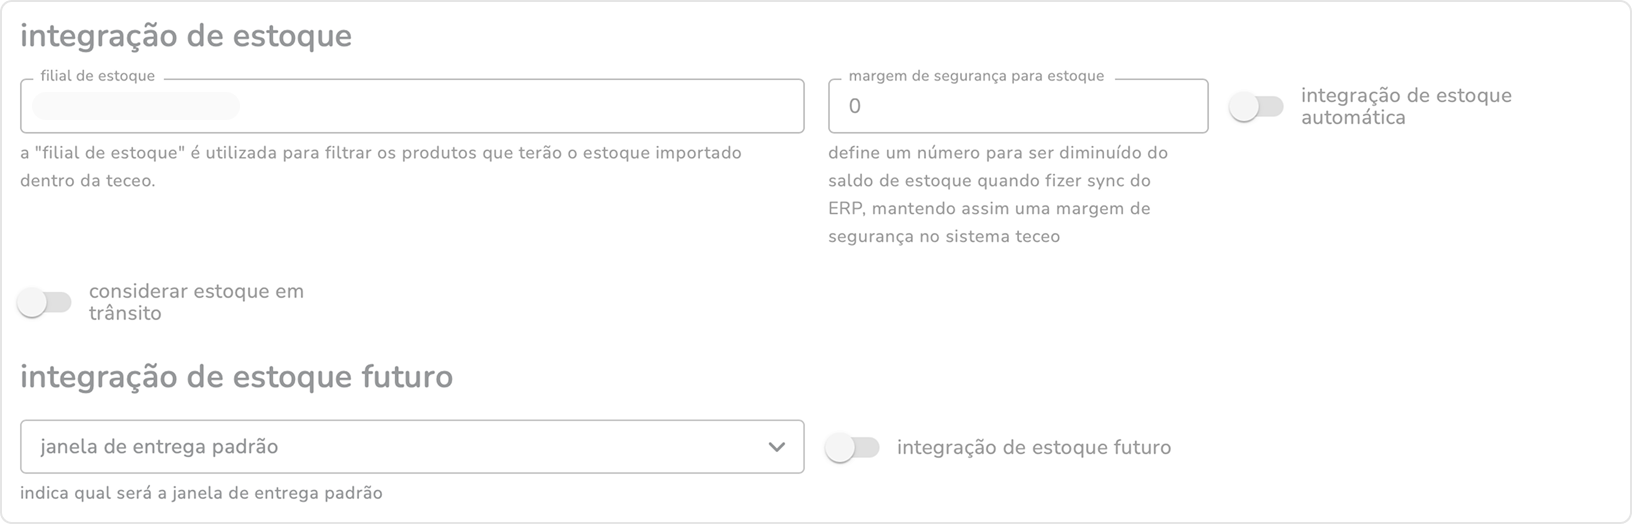Open the janela de entrega padrão dropdown
Viewport: 1632px width, 524px height.
coord(400,447)
